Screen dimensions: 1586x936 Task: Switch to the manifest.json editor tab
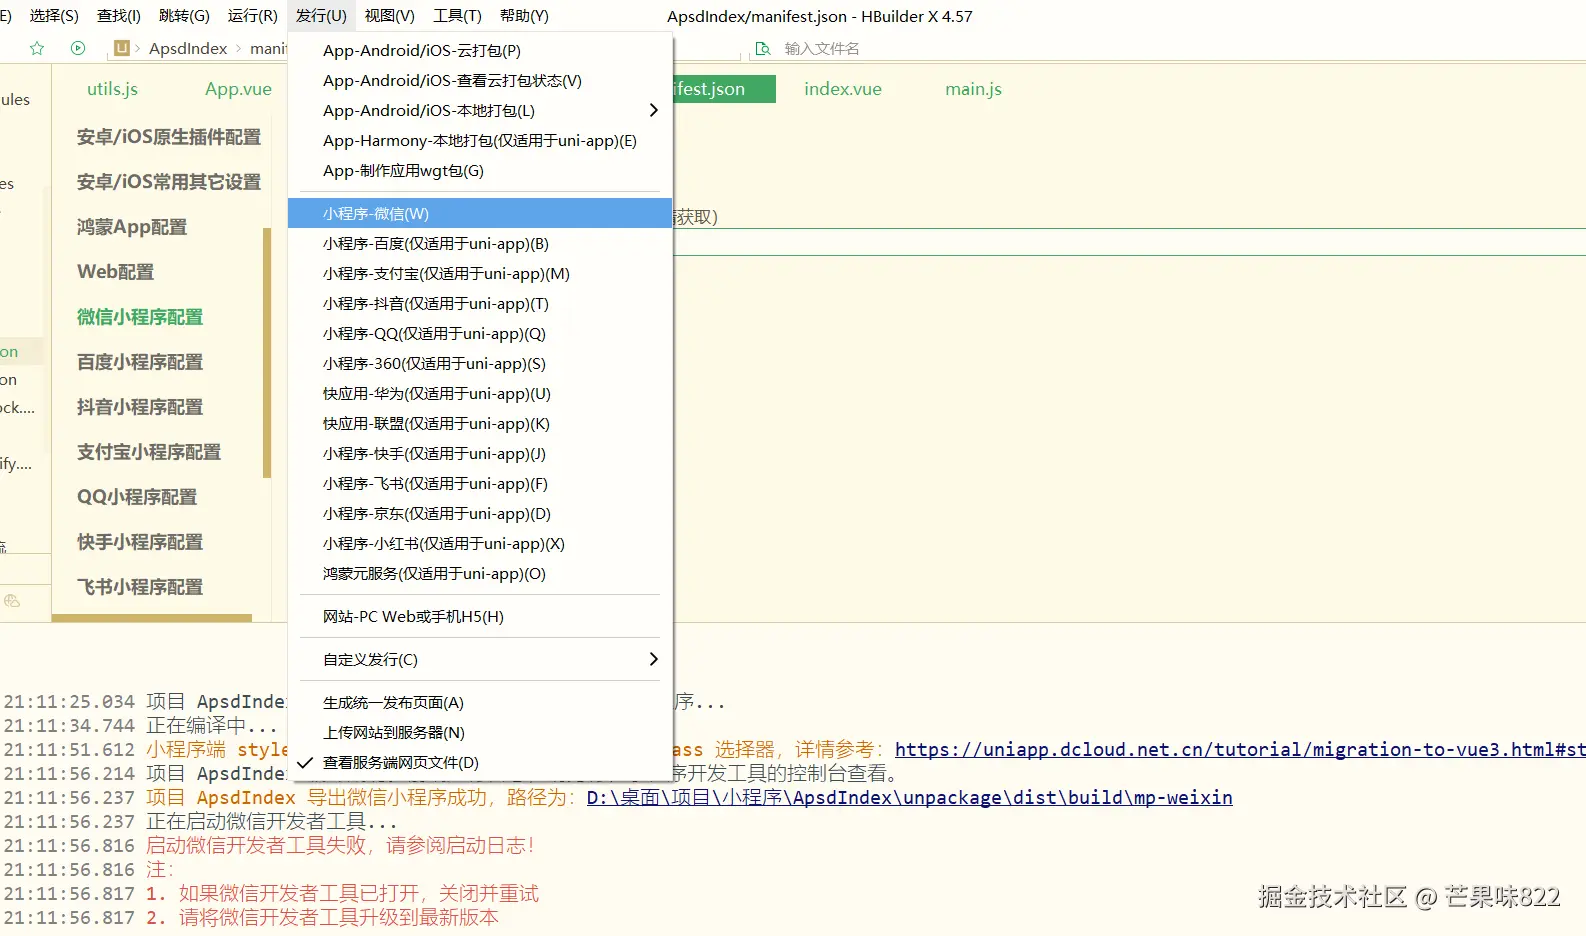724,89
